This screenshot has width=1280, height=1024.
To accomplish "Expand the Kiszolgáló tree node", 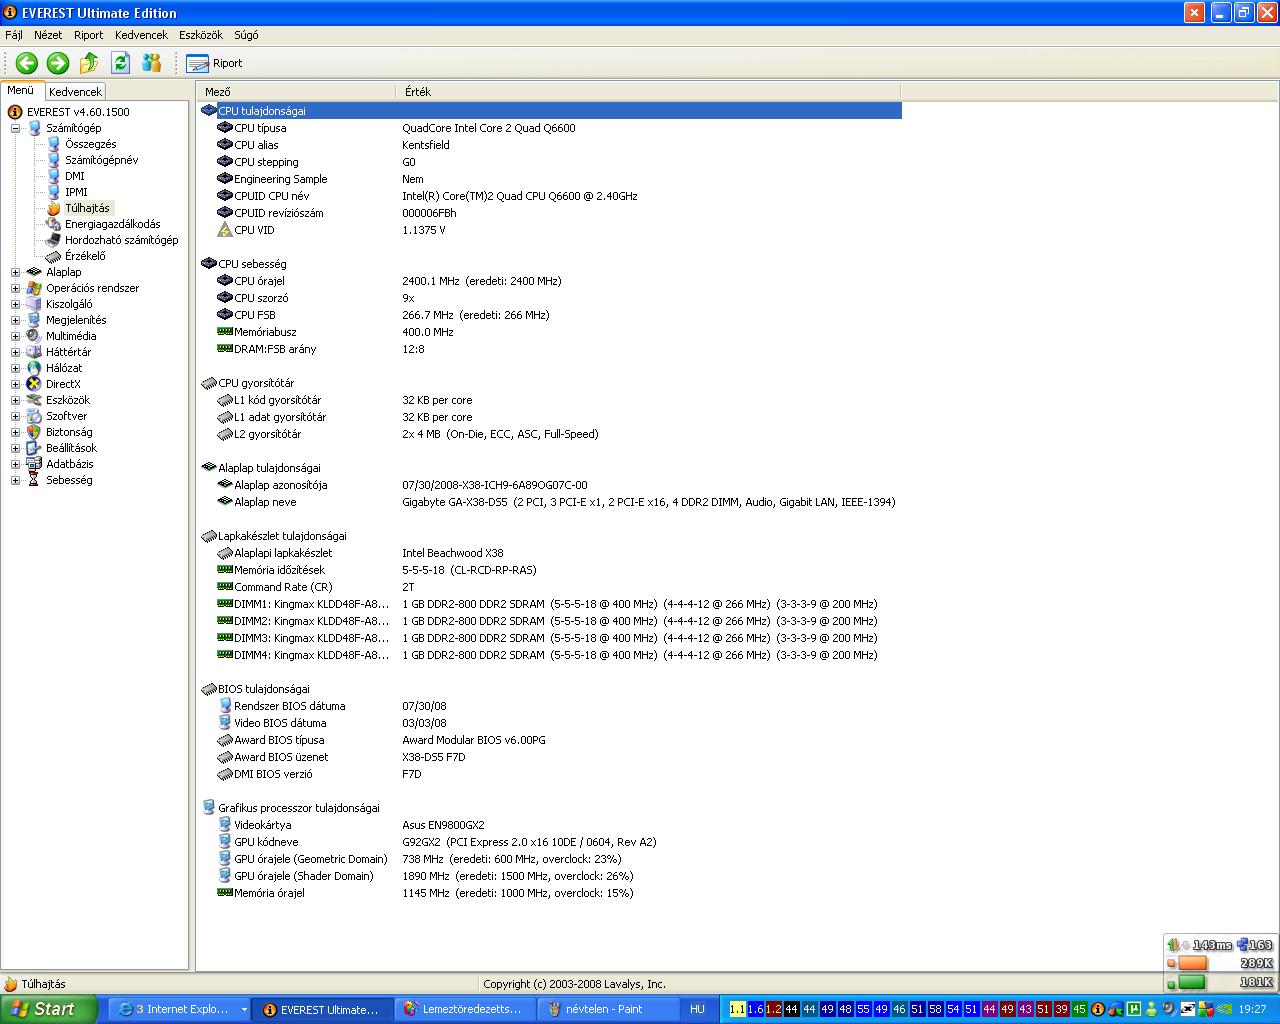I will pos(15,304).
